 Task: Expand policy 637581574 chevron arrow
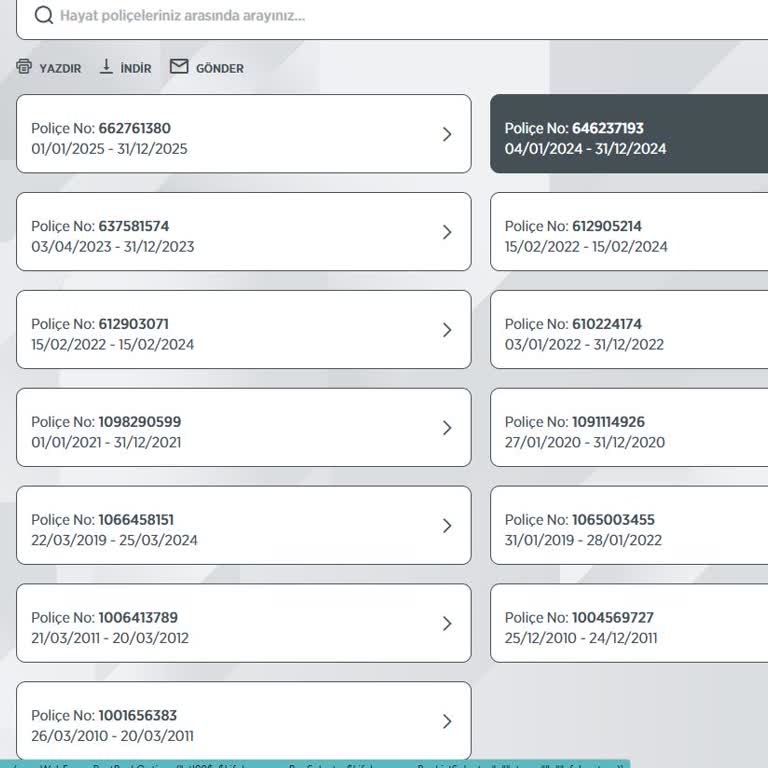pyautogui.click(x=447, y=232)
